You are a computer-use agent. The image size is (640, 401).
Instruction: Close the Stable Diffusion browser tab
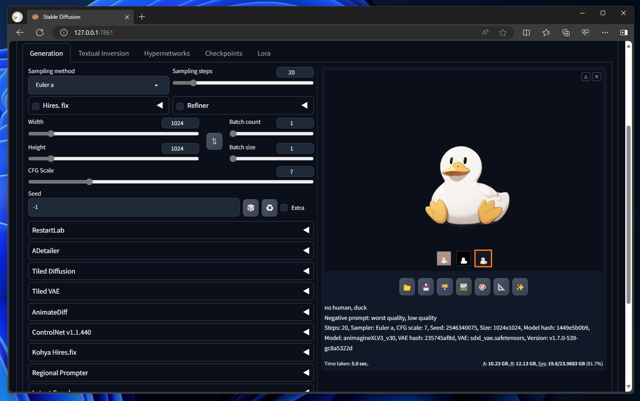[127, 17]
